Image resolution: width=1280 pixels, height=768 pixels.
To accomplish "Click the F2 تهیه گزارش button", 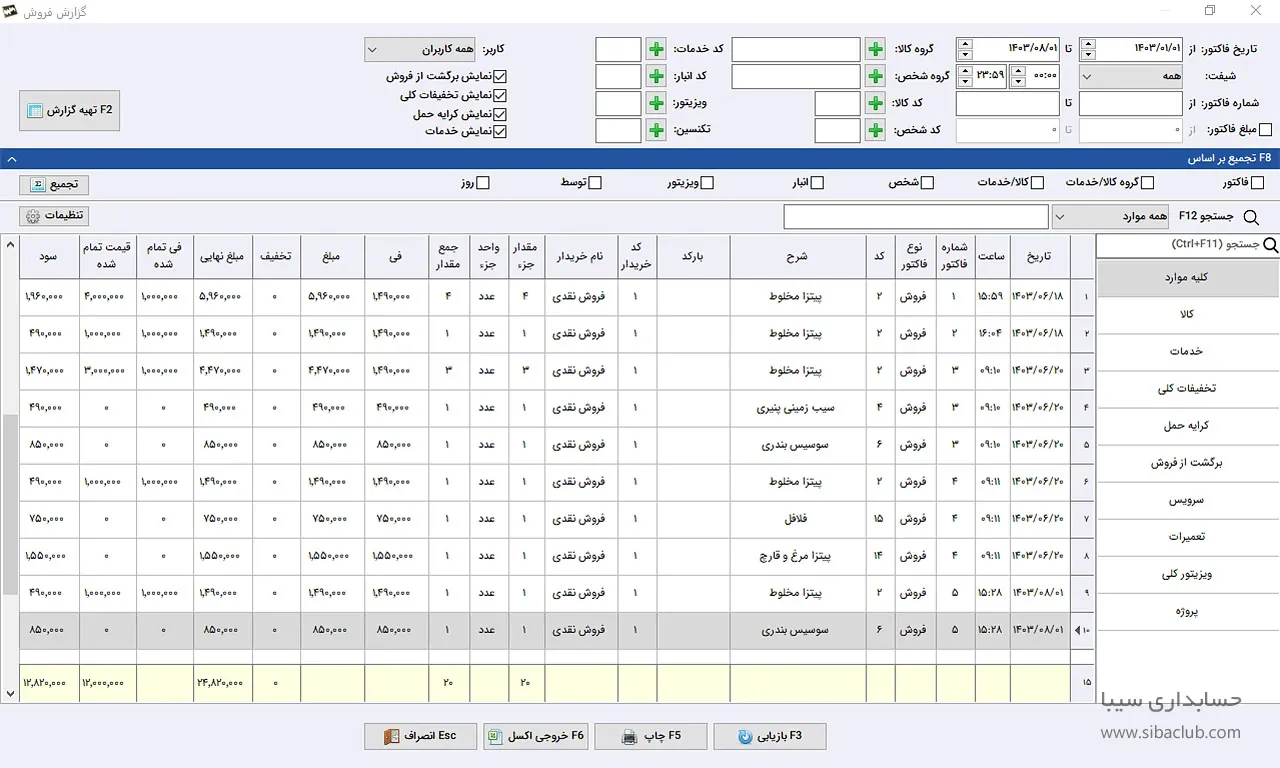I will pos(70,110).
